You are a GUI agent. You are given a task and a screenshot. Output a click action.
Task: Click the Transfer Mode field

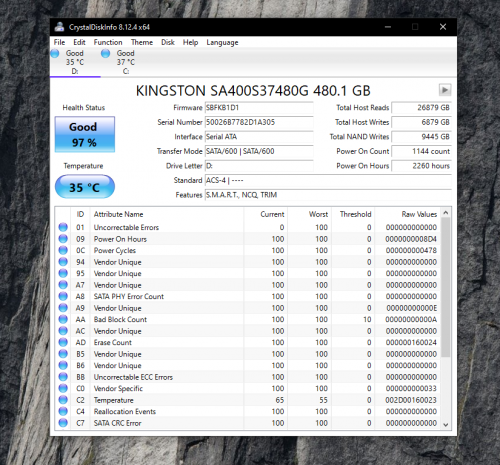[x=259, y=151]
